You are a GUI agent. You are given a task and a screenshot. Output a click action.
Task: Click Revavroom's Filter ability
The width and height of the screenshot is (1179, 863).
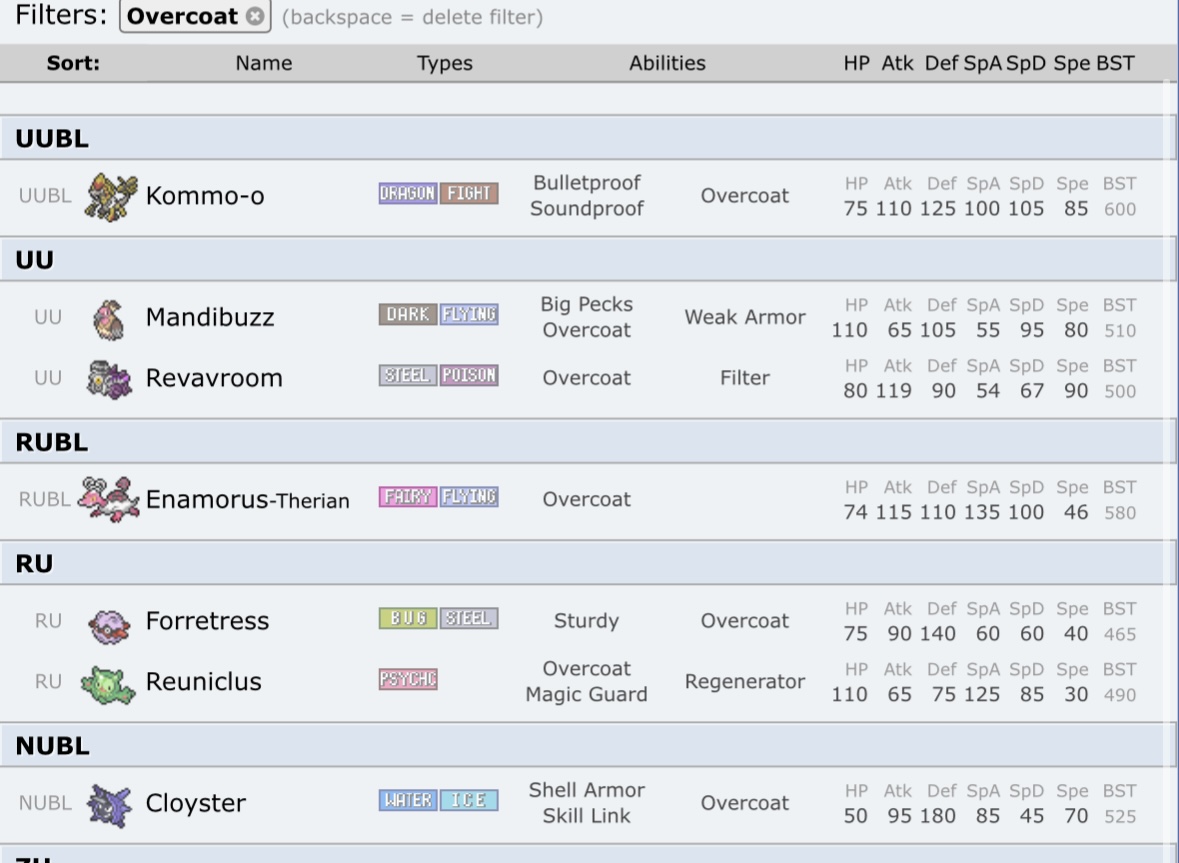[744, 378]
